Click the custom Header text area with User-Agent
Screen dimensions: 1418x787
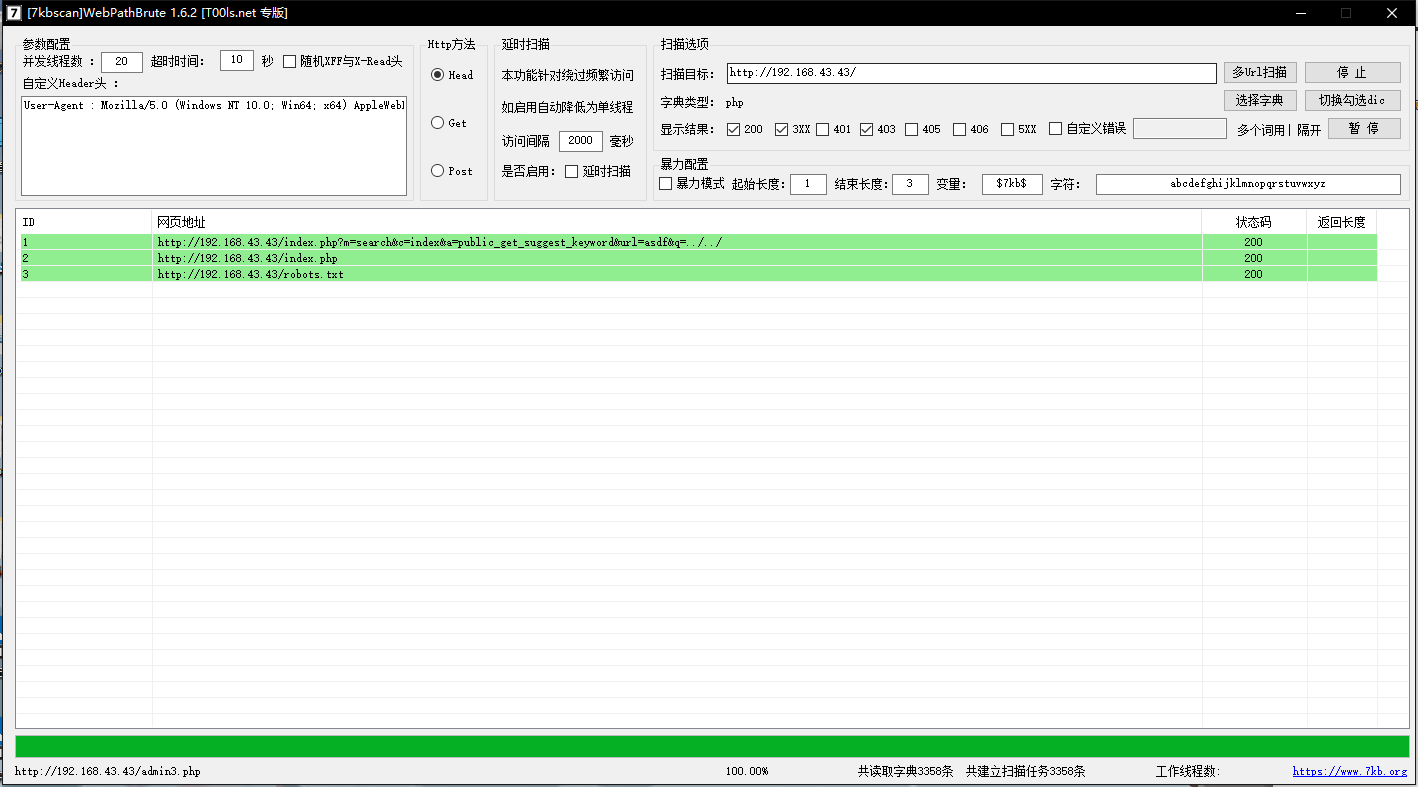(214, 146)
